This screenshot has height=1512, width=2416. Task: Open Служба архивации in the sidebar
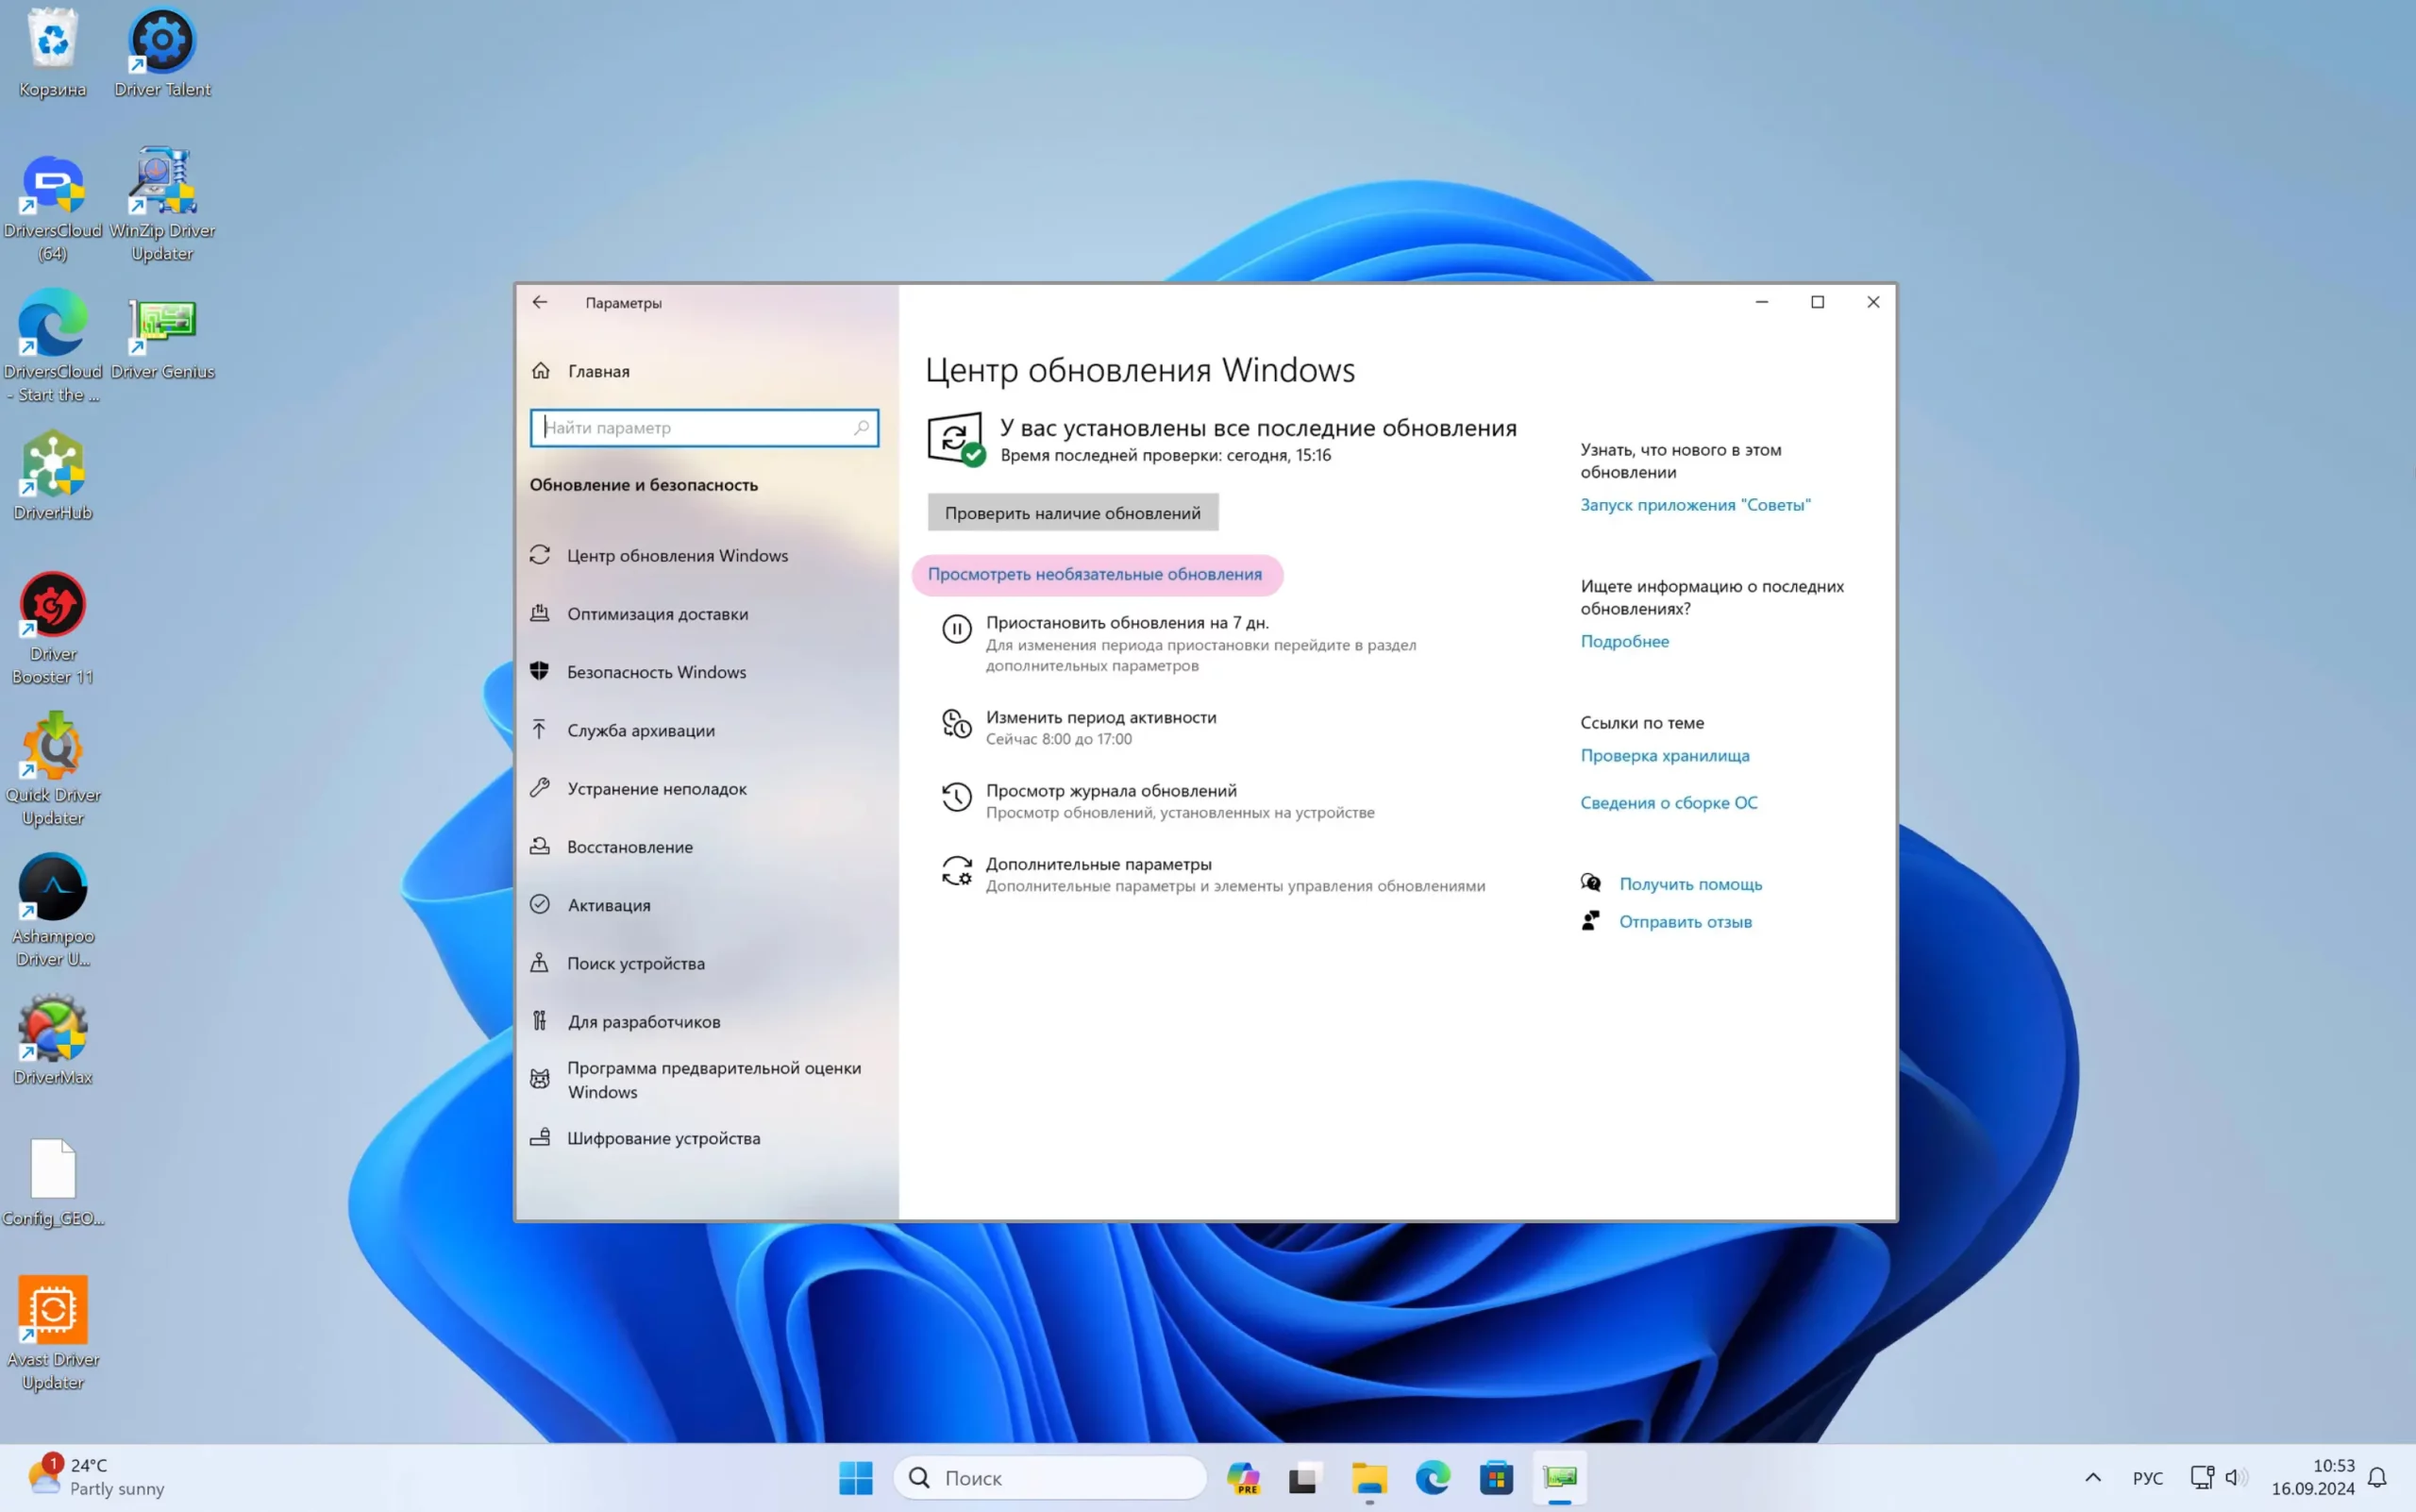[x=640, y=730]
